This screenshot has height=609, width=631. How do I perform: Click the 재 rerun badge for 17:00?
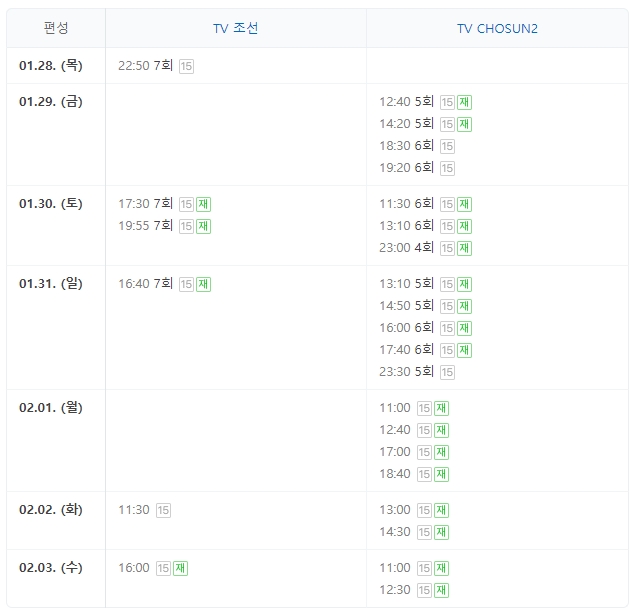(x=441, y=452)
